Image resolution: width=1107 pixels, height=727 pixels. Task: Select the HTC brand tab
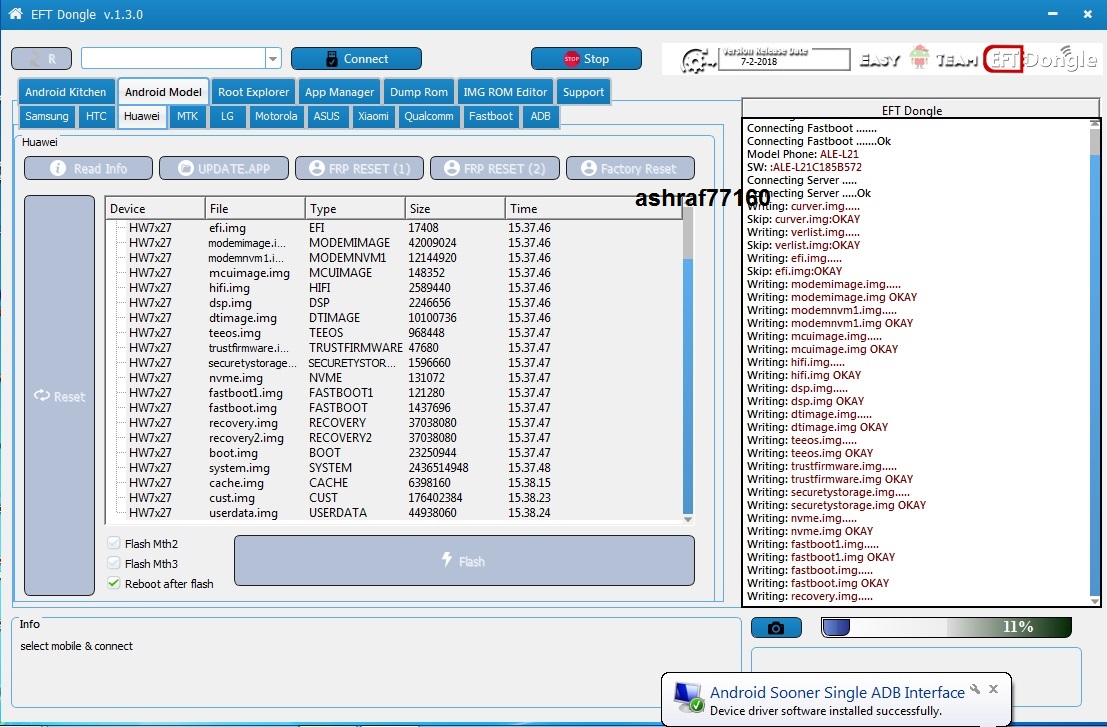[x=96, y=116]
